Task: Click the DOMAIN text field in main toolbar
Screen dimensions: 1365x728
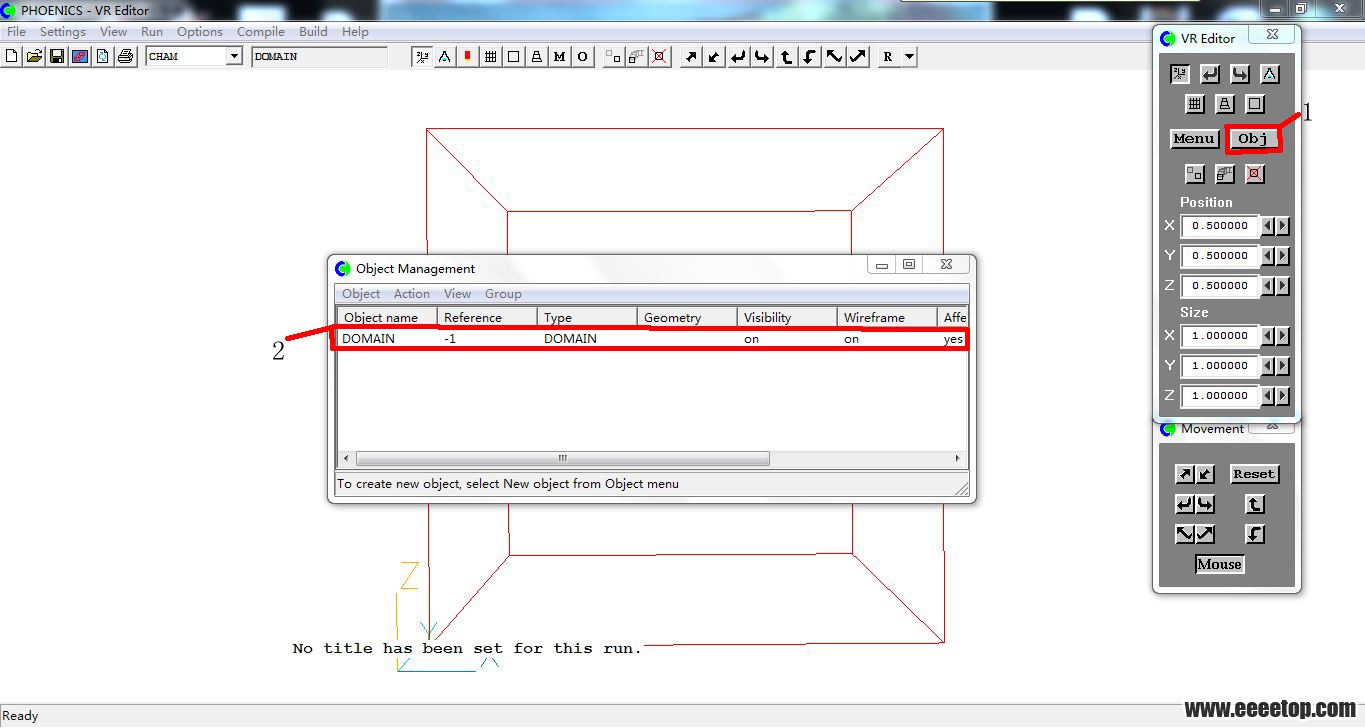Action: point(319,57)
